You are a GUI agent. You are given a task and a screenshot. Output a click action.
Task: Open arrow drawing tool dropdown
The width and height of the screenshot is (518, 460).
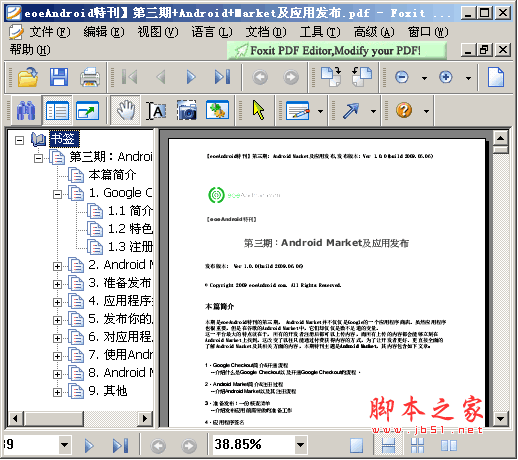374,111
